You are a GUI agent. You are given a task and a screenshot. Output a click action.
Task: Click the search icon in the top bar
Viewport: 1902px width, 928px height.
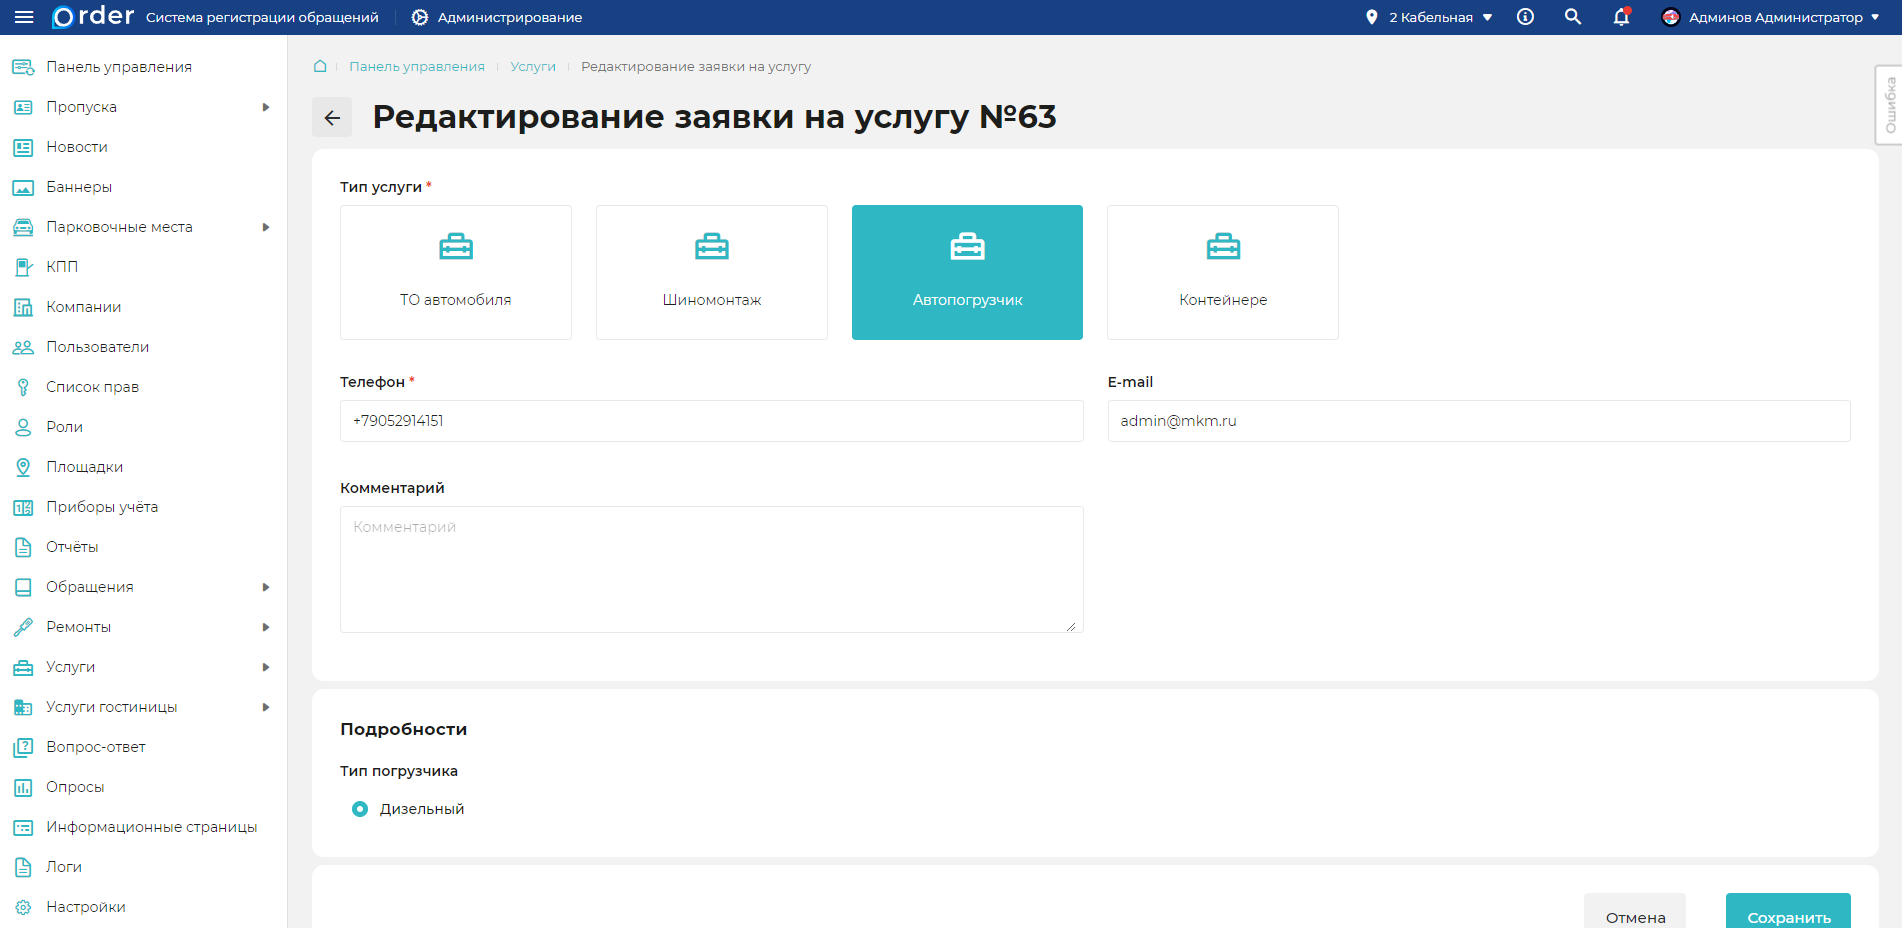pos(1572,16)
